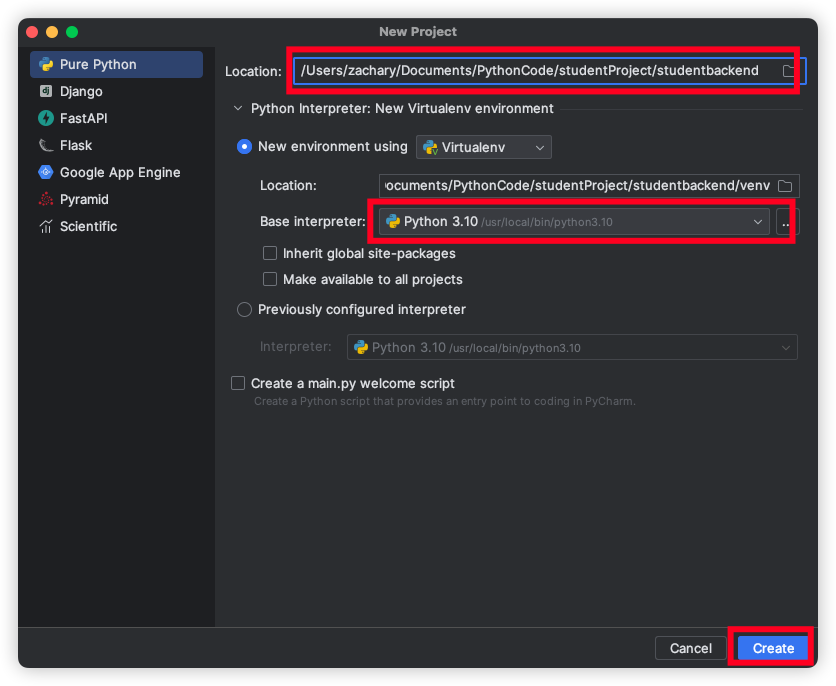Select the Flask project type

pyautogui.click(x=116, y=146)
